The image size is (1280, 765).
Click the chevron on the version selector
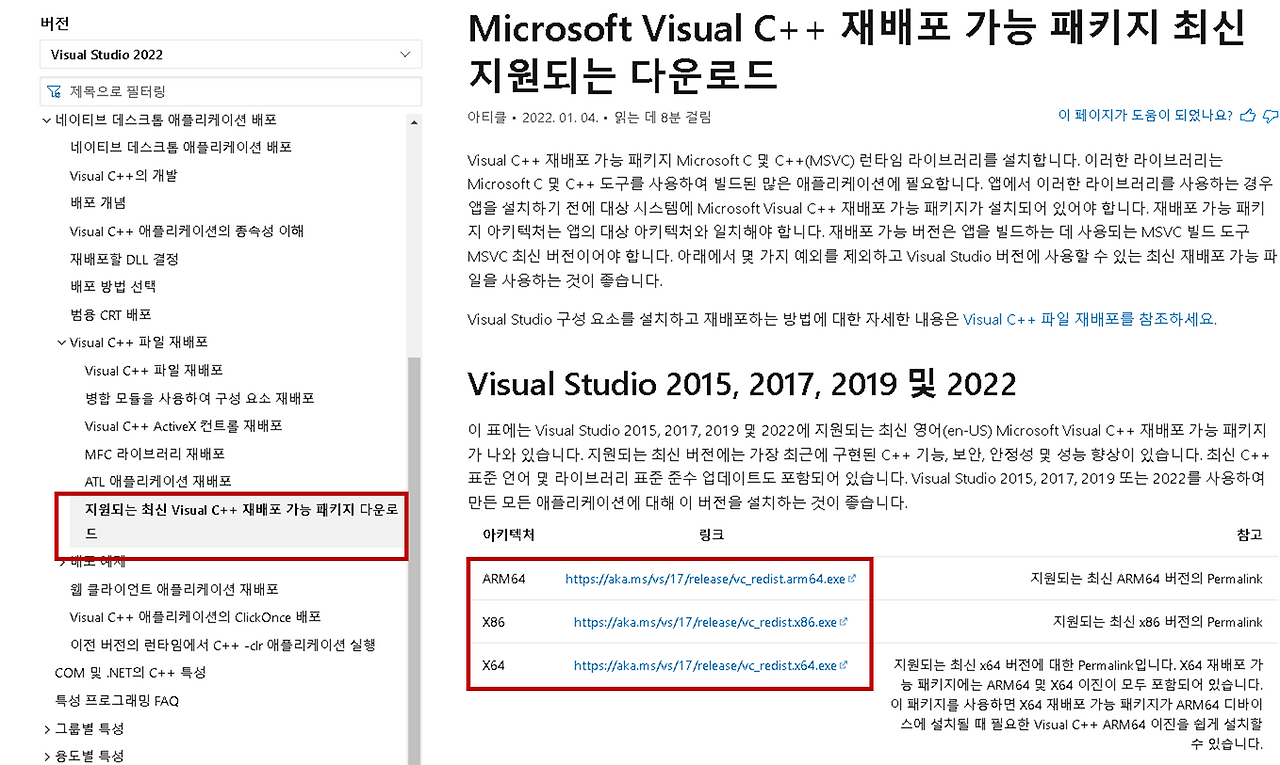[x=405, y=54]
